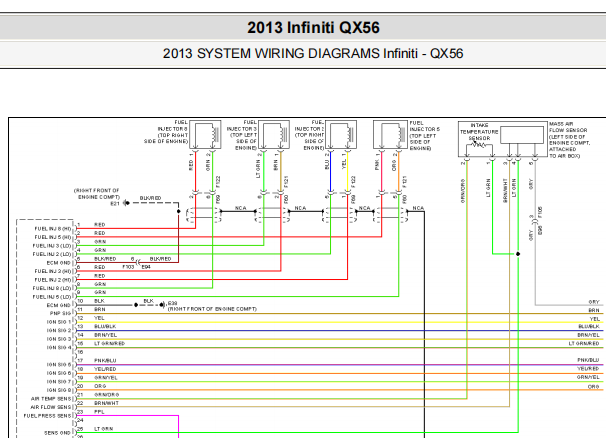Click the 'GRN/ORG' wire label at pin 21
This screenshot has width=606, height=438.
(x=106, y=395)
